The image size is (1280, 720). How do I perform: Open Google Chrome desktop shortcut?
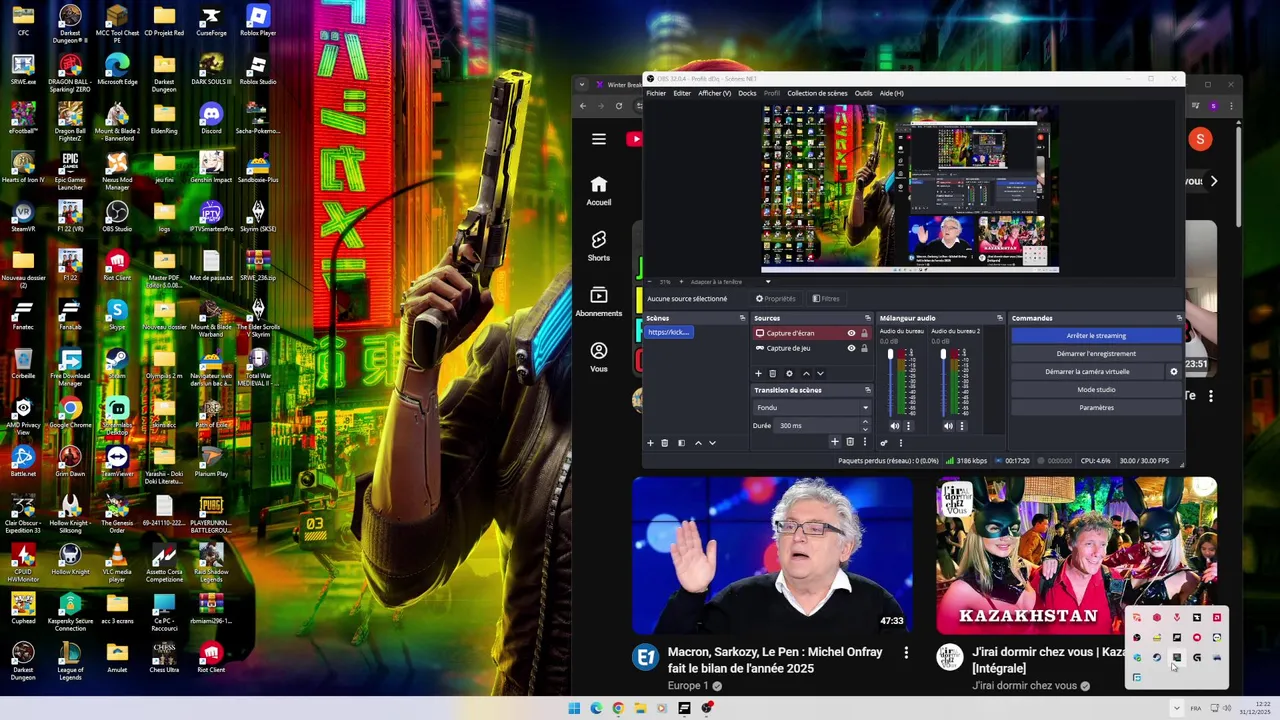pyautogui.click(x=70, y=413)
